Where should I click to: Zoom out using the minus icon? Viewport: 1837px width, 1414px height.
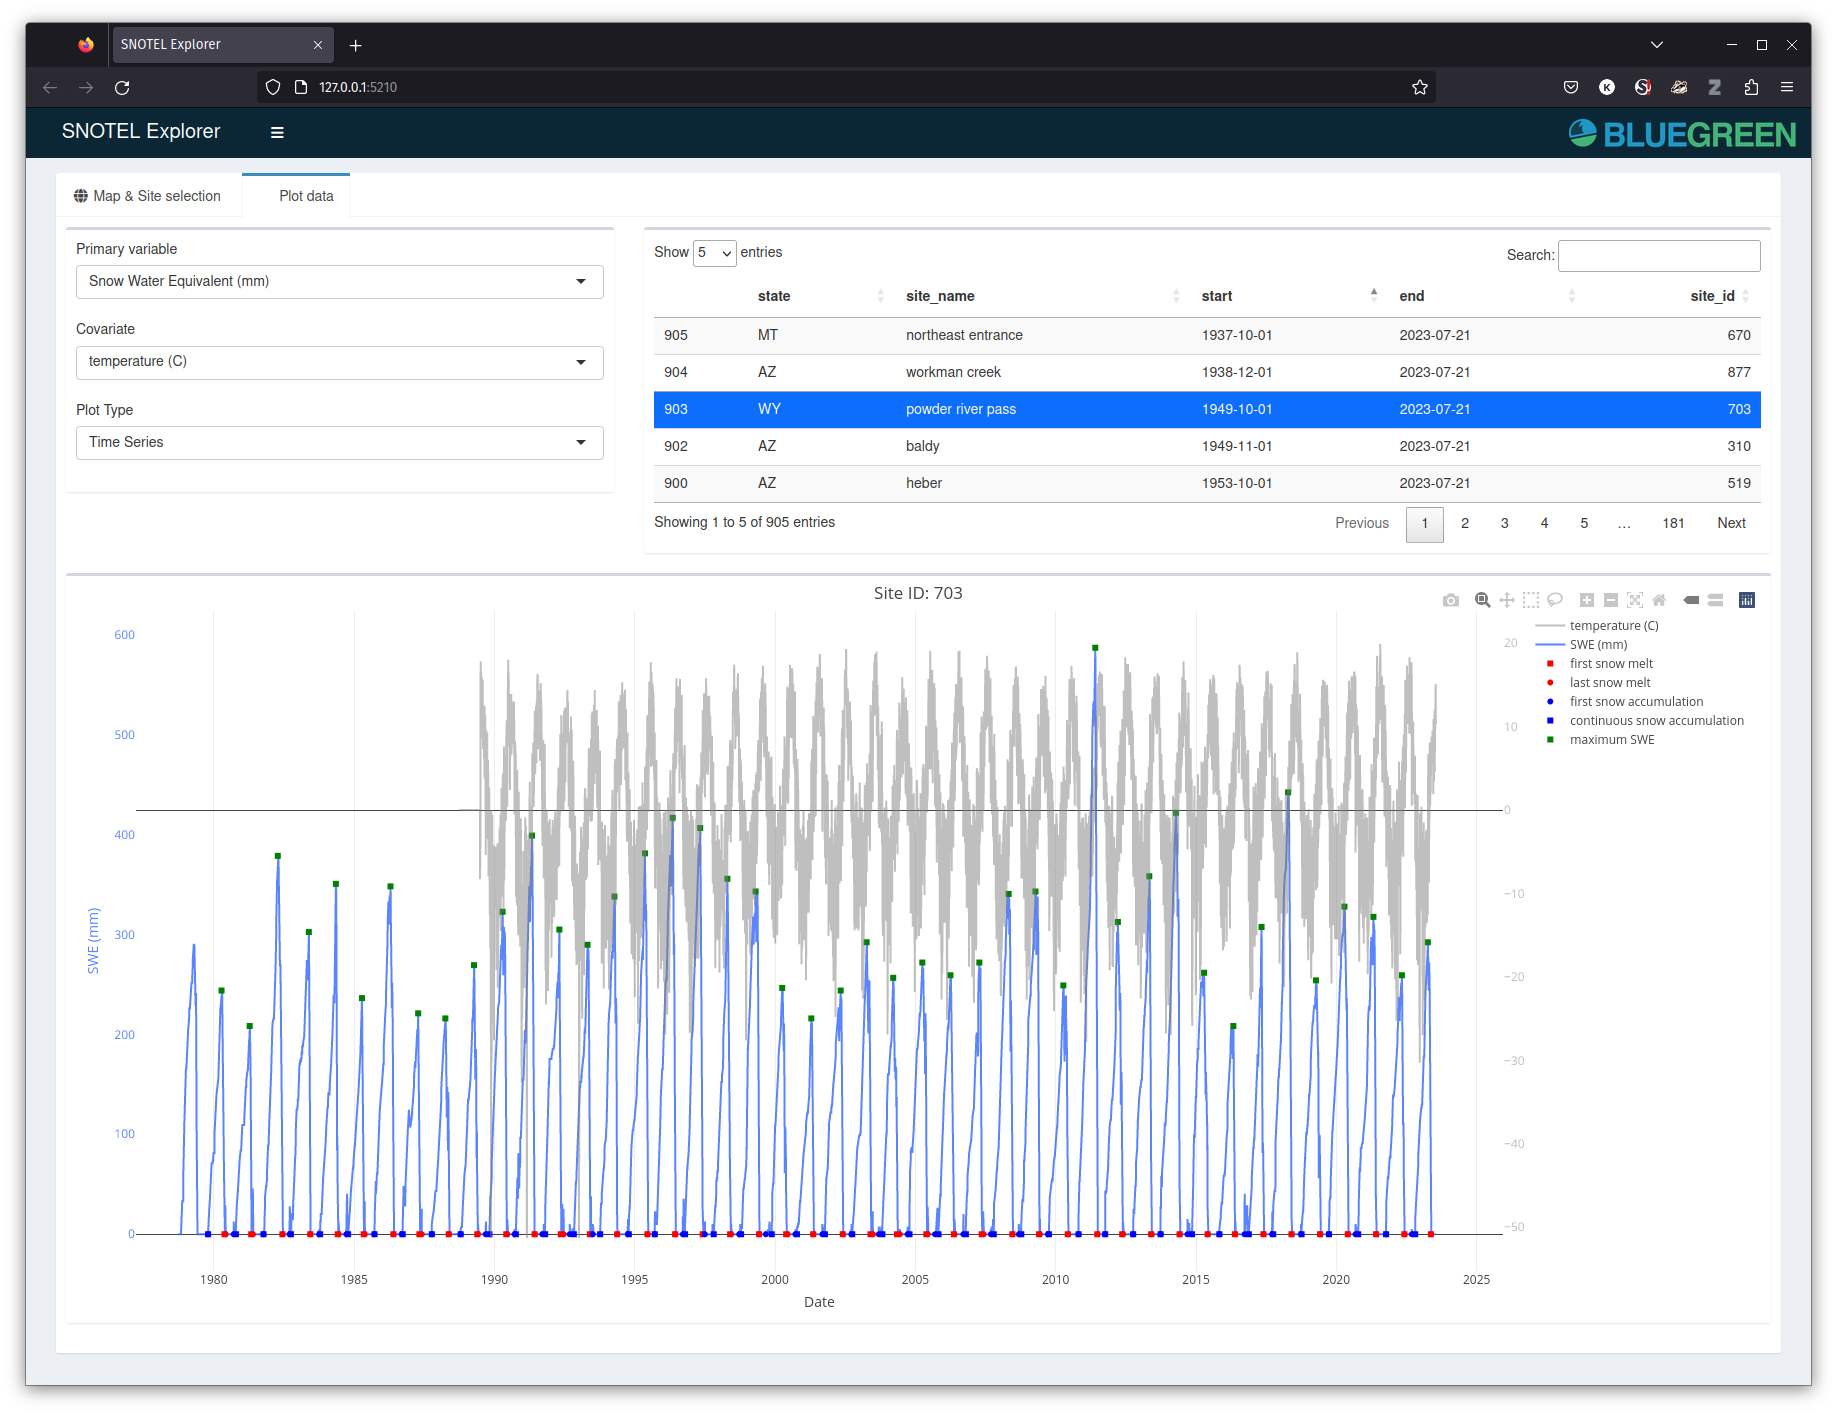[x=1610, y=600]
